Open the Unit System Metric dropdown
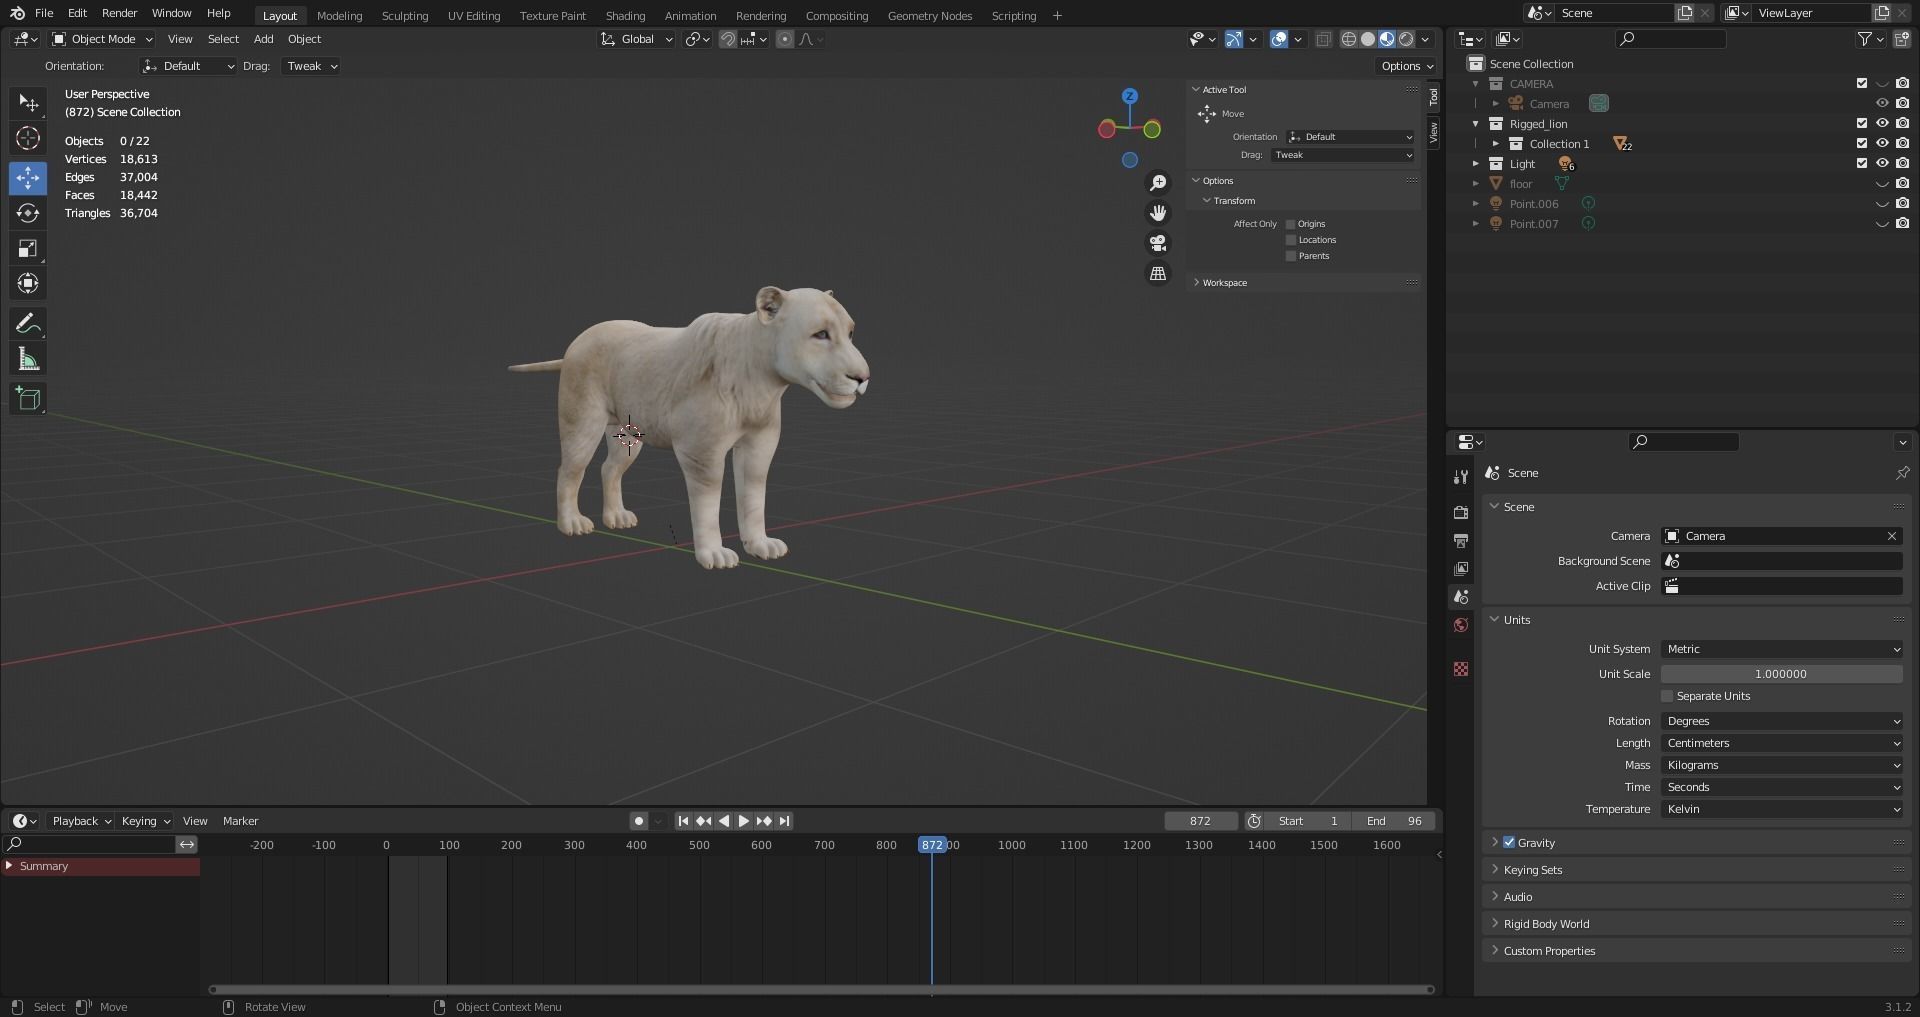The width and height of the screenshot is (1920, 1017). click(1782, 649)
